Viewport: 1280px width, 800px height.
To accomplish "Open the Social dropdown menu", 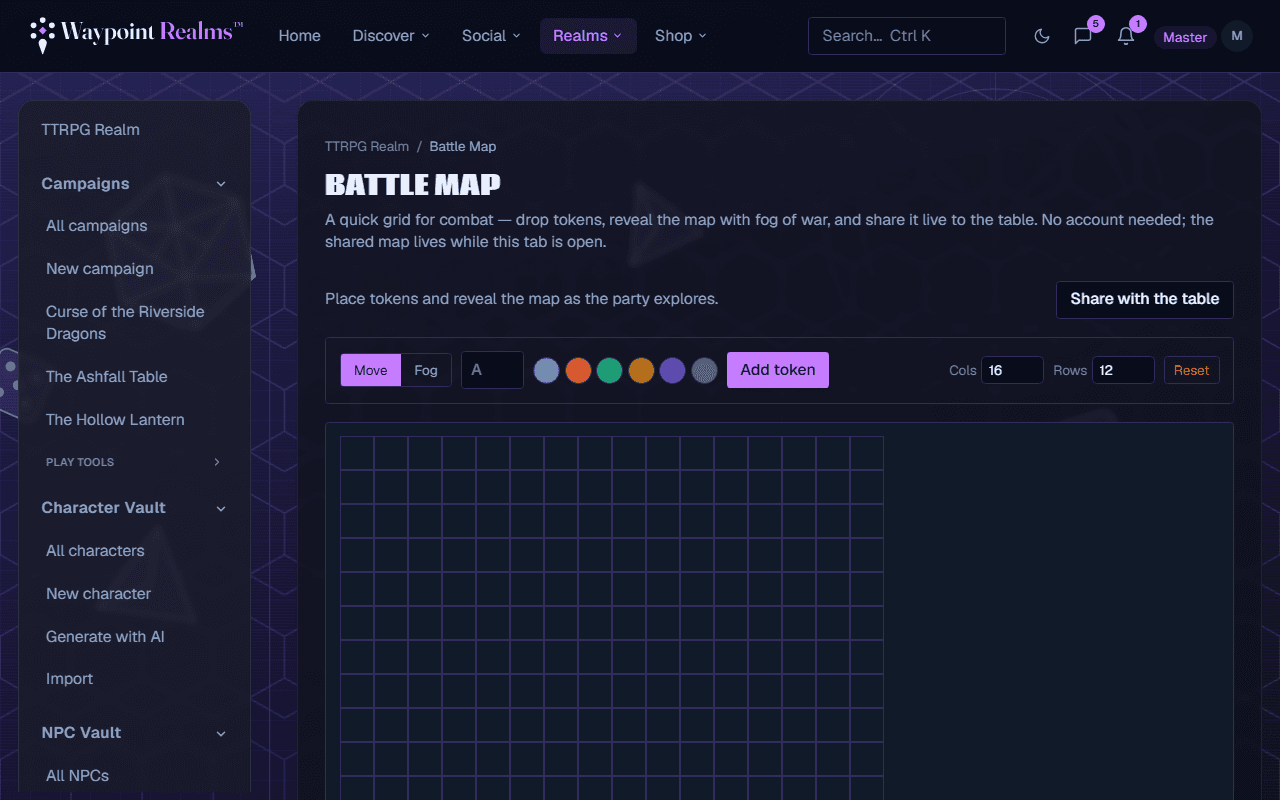I will (x=491, y=36).
